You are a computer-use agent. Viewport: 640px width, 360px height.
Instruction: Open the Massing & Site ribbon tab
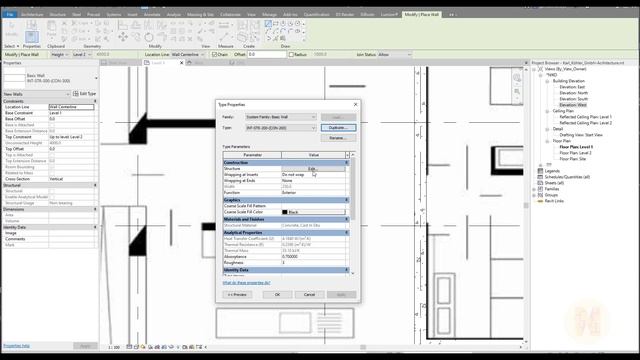coord(200,14)
